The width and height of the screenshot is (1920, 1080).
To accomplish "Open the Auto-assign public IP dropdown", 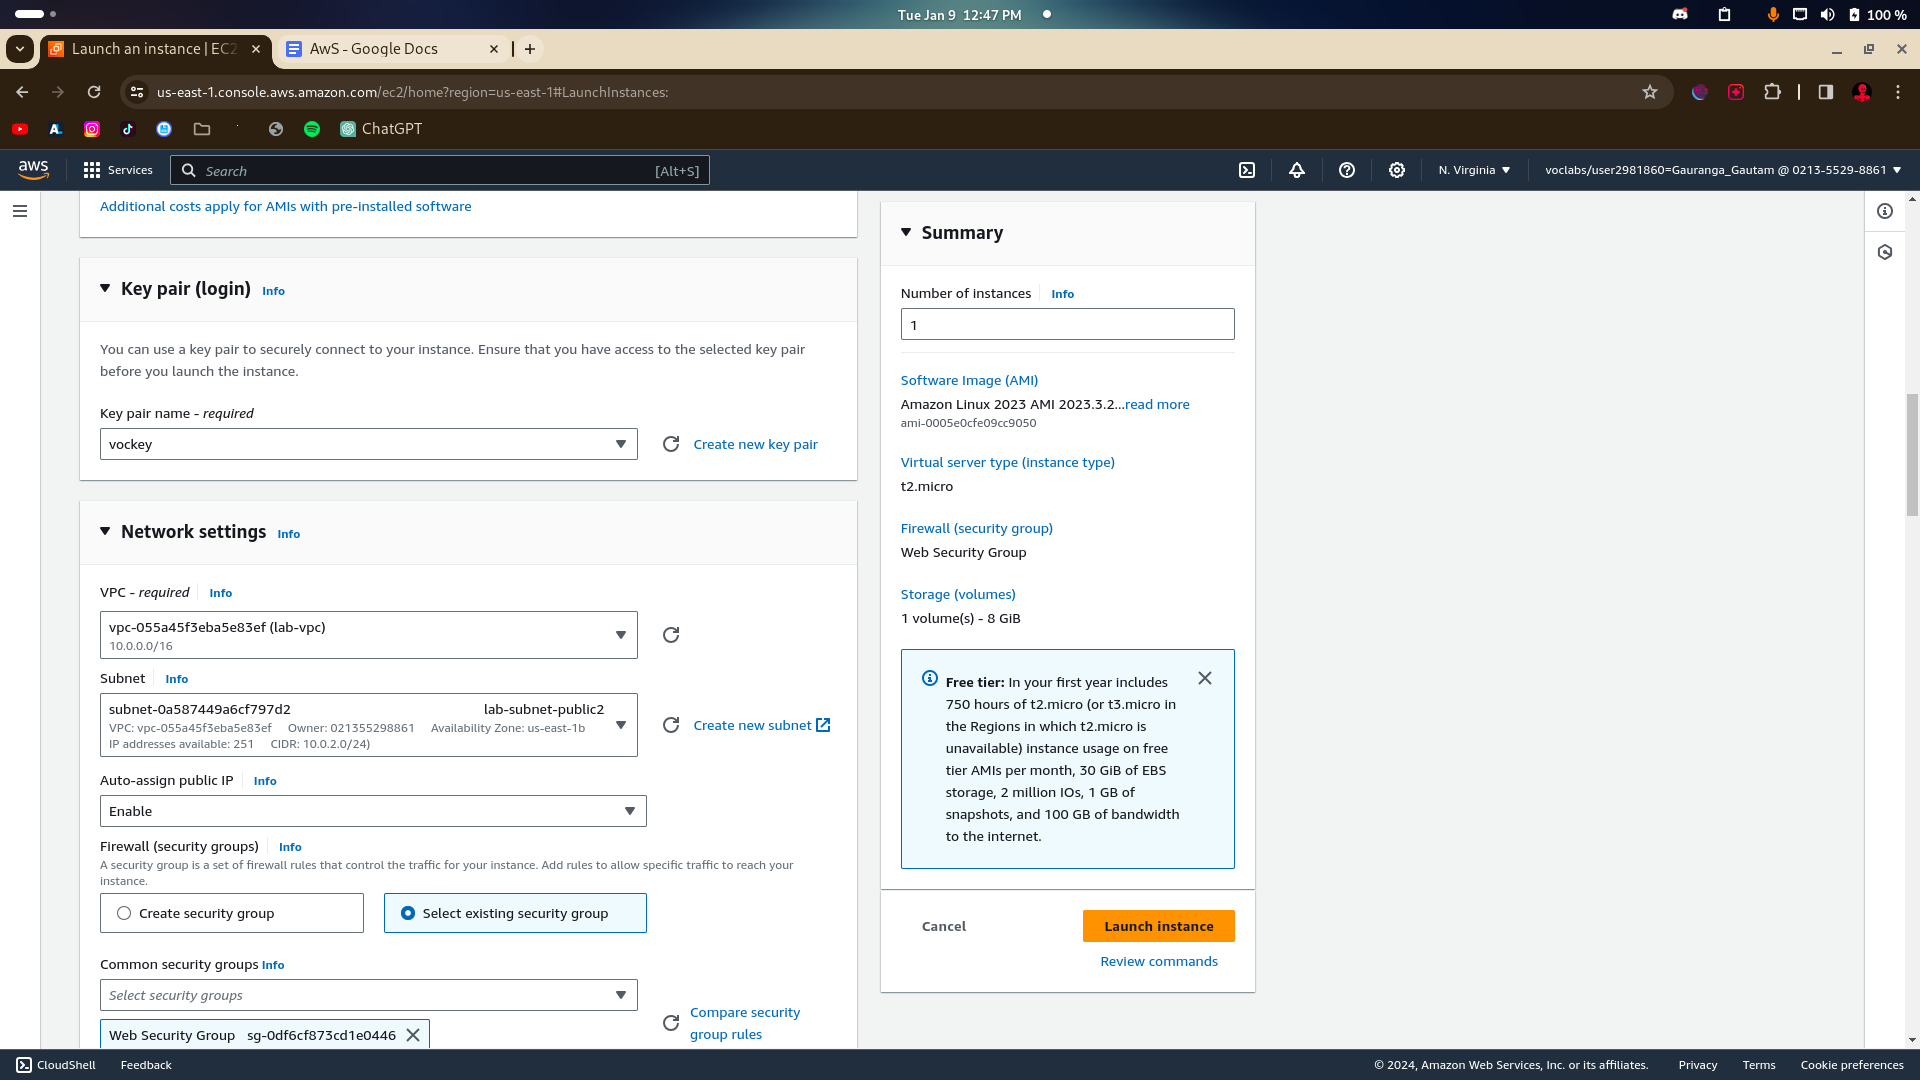I will (372, 811).
